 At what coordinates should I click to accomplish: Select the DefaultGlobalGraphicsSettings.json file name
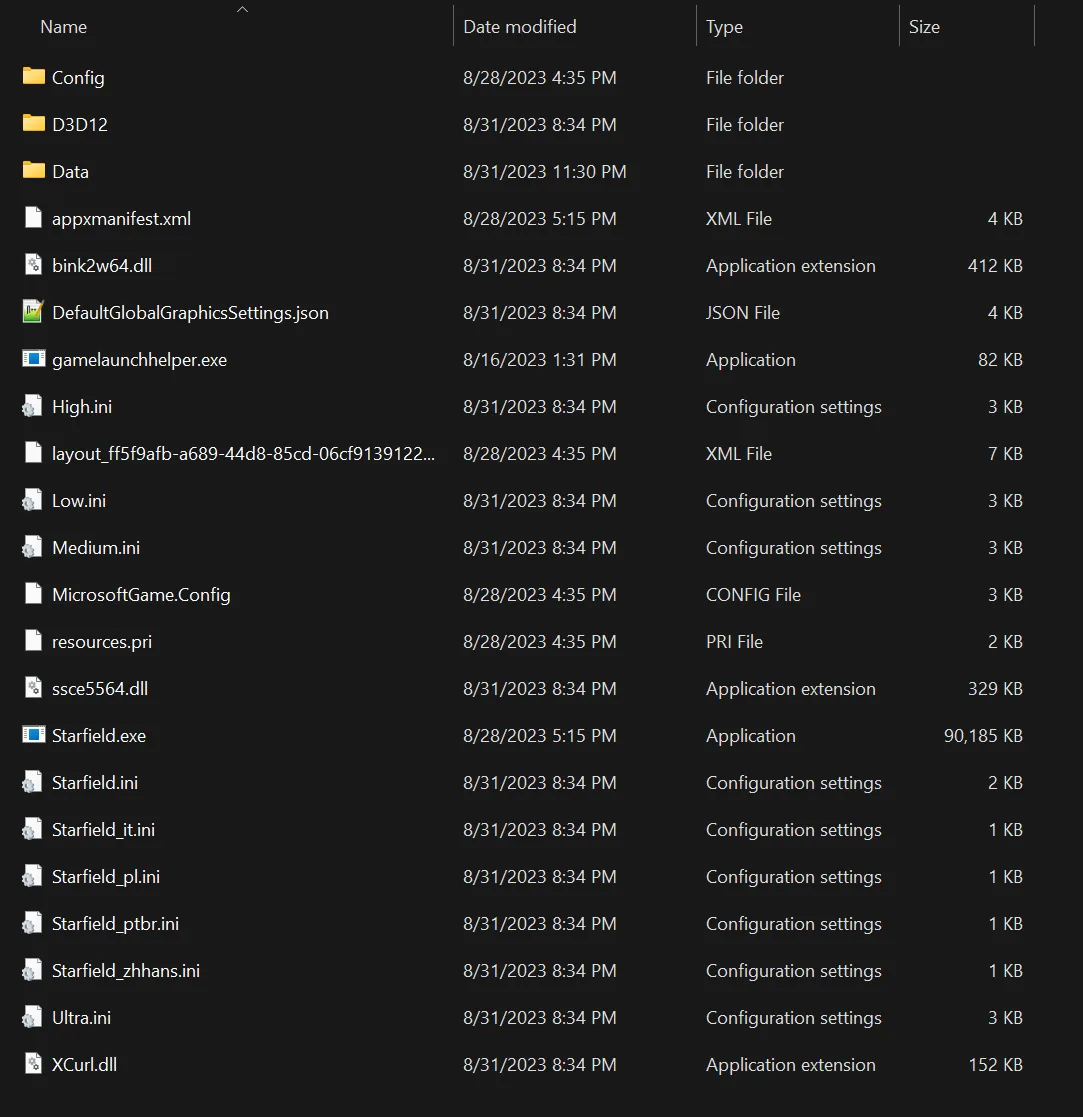[190, 313]
